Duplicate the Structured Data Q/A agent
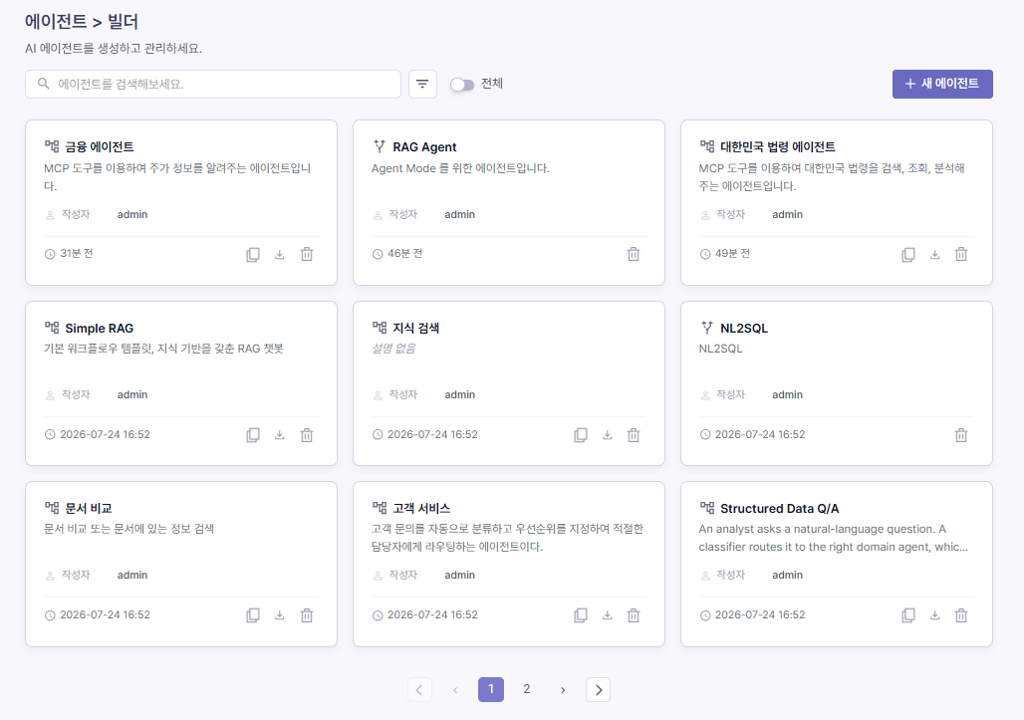This screenshot has height=720, width=1024. tap(908, 615)
